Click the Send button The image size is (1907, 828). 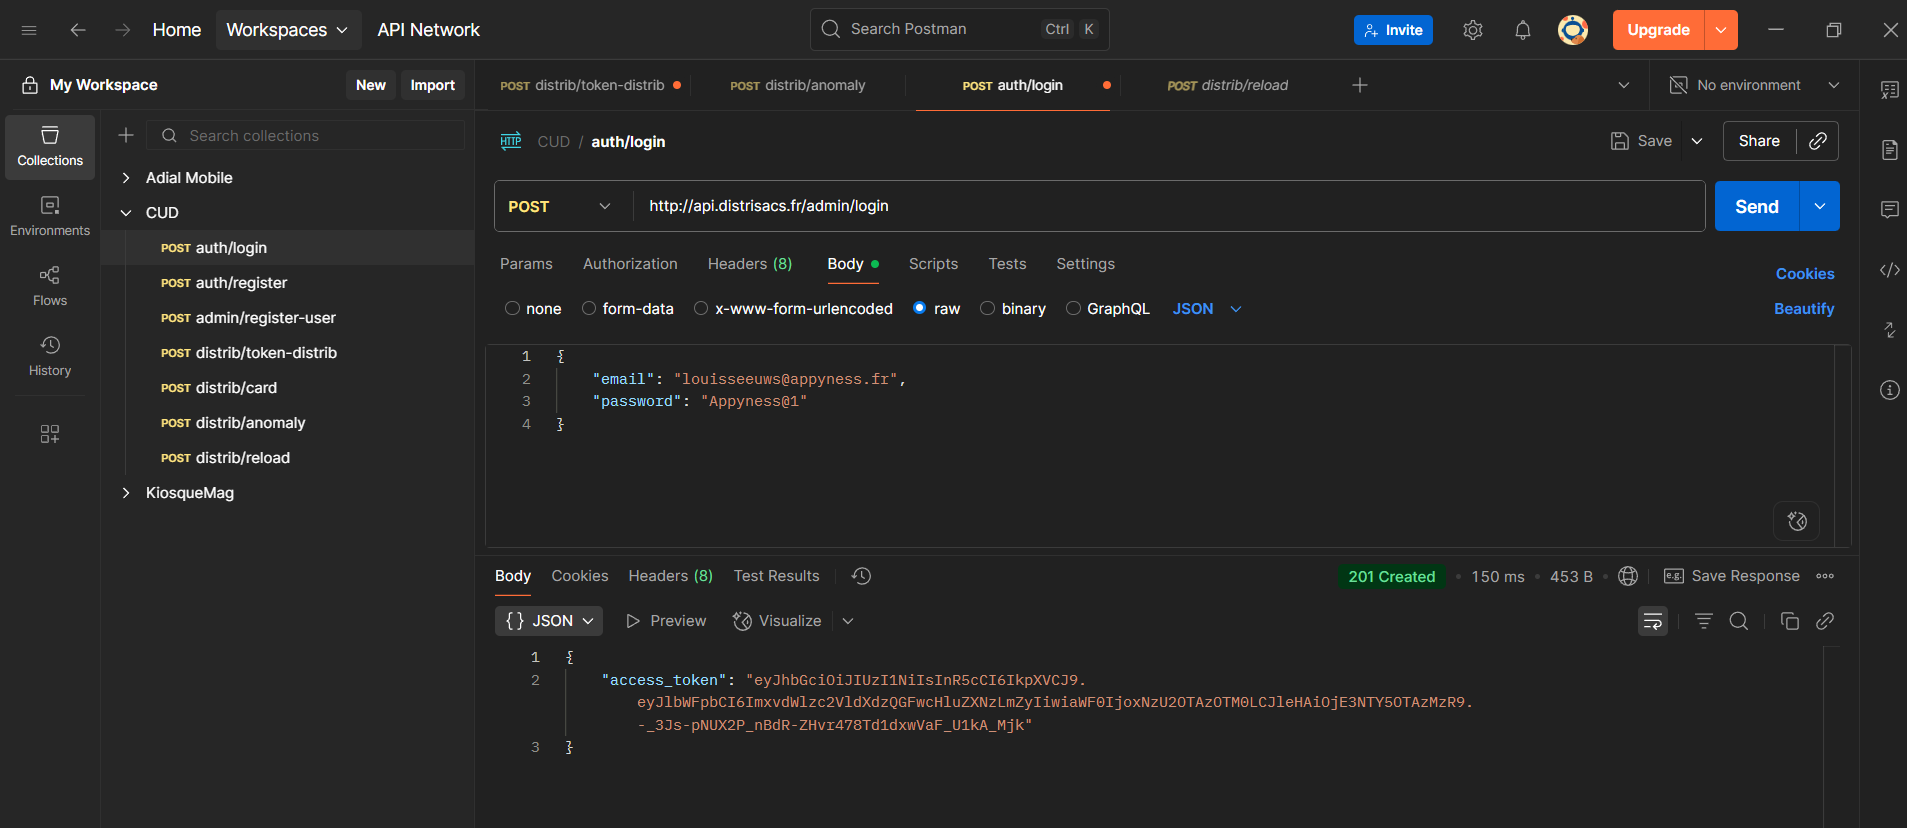tap(1756, 206)
